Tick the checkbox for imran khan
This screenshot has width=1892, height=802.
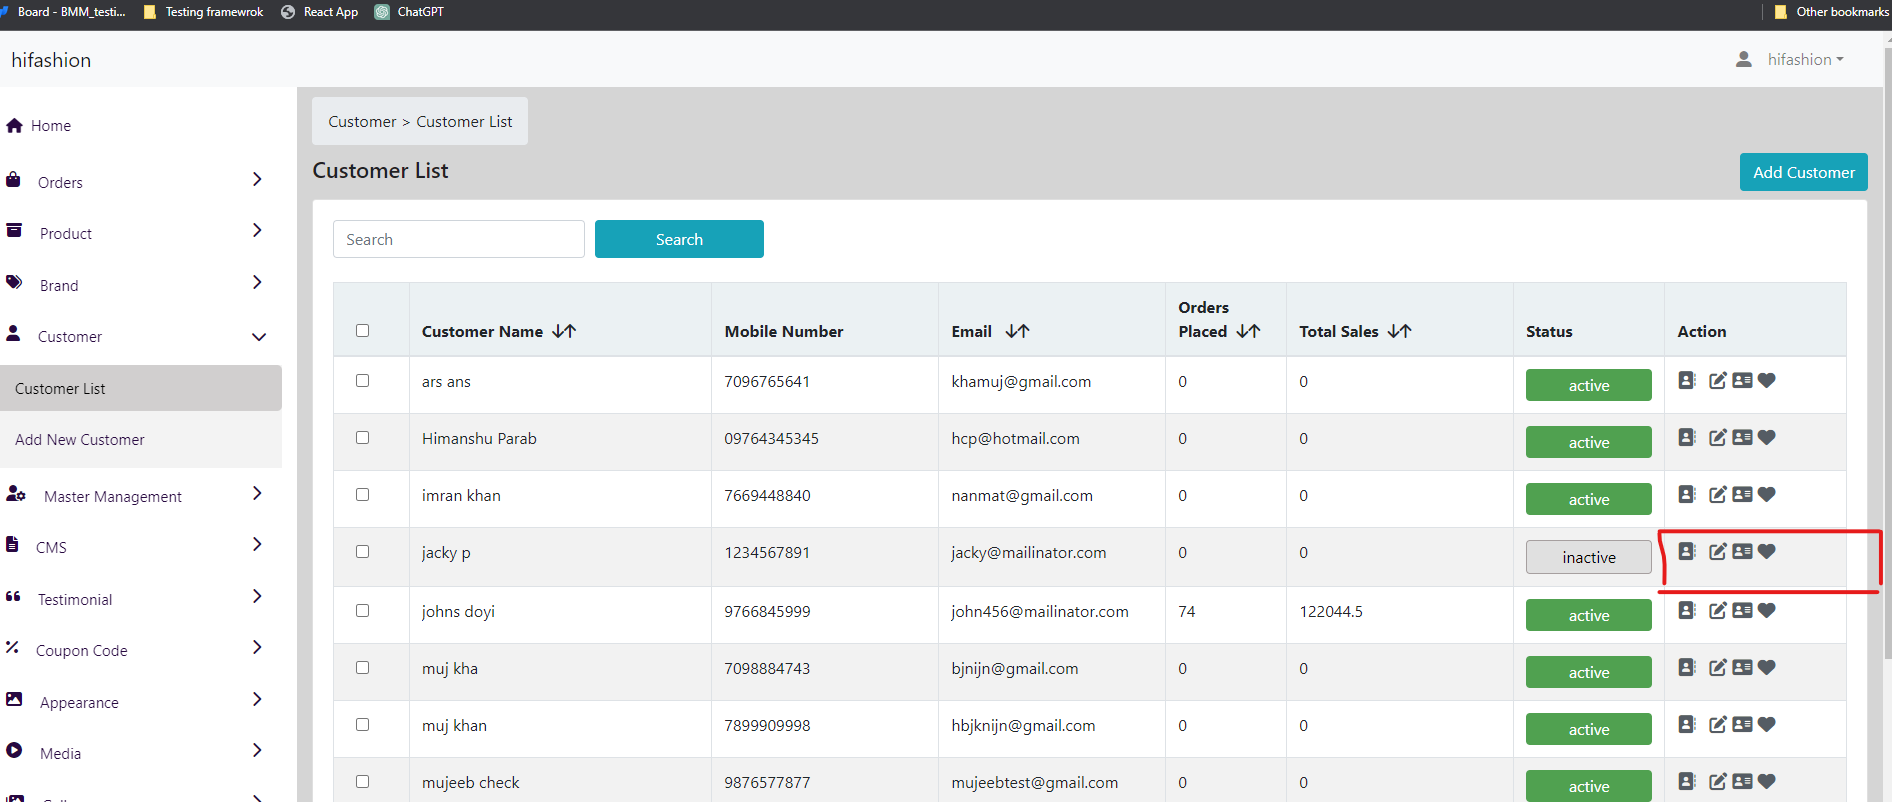[362, 494]
